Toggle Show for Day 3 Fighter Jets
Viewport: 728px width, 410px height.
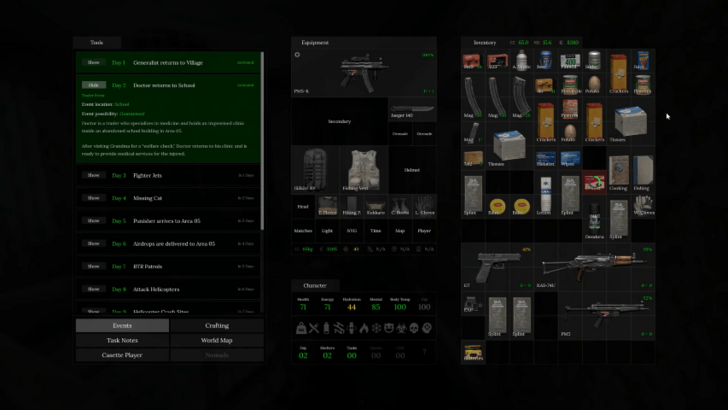click(94, 175)
